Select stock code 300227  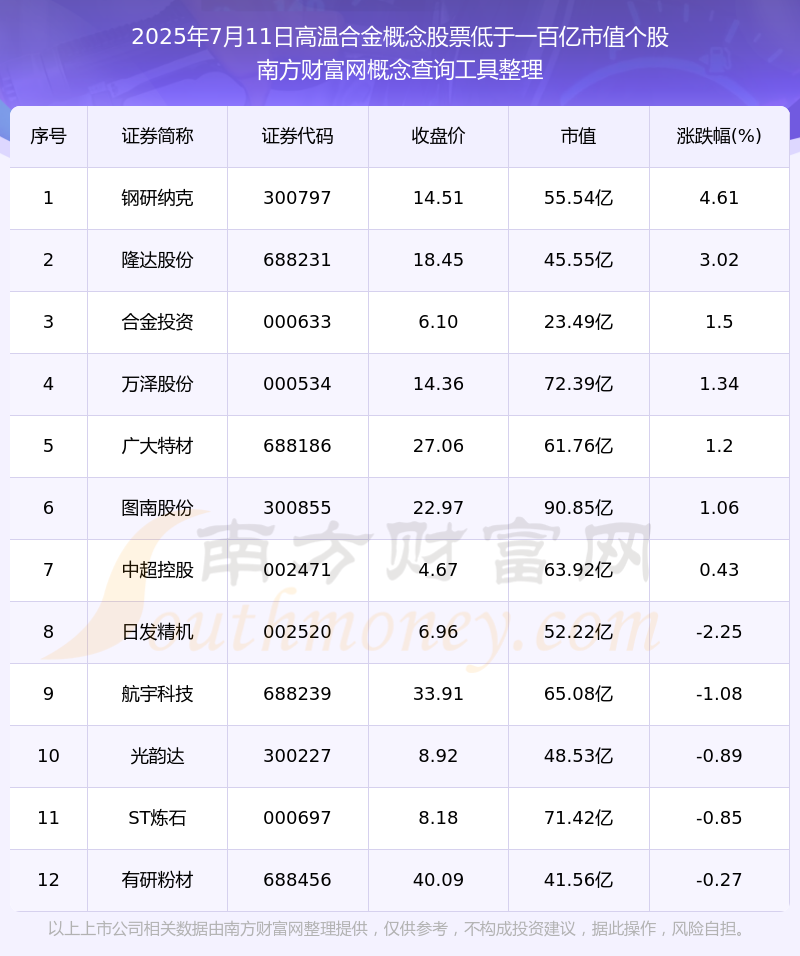[298, 756]
